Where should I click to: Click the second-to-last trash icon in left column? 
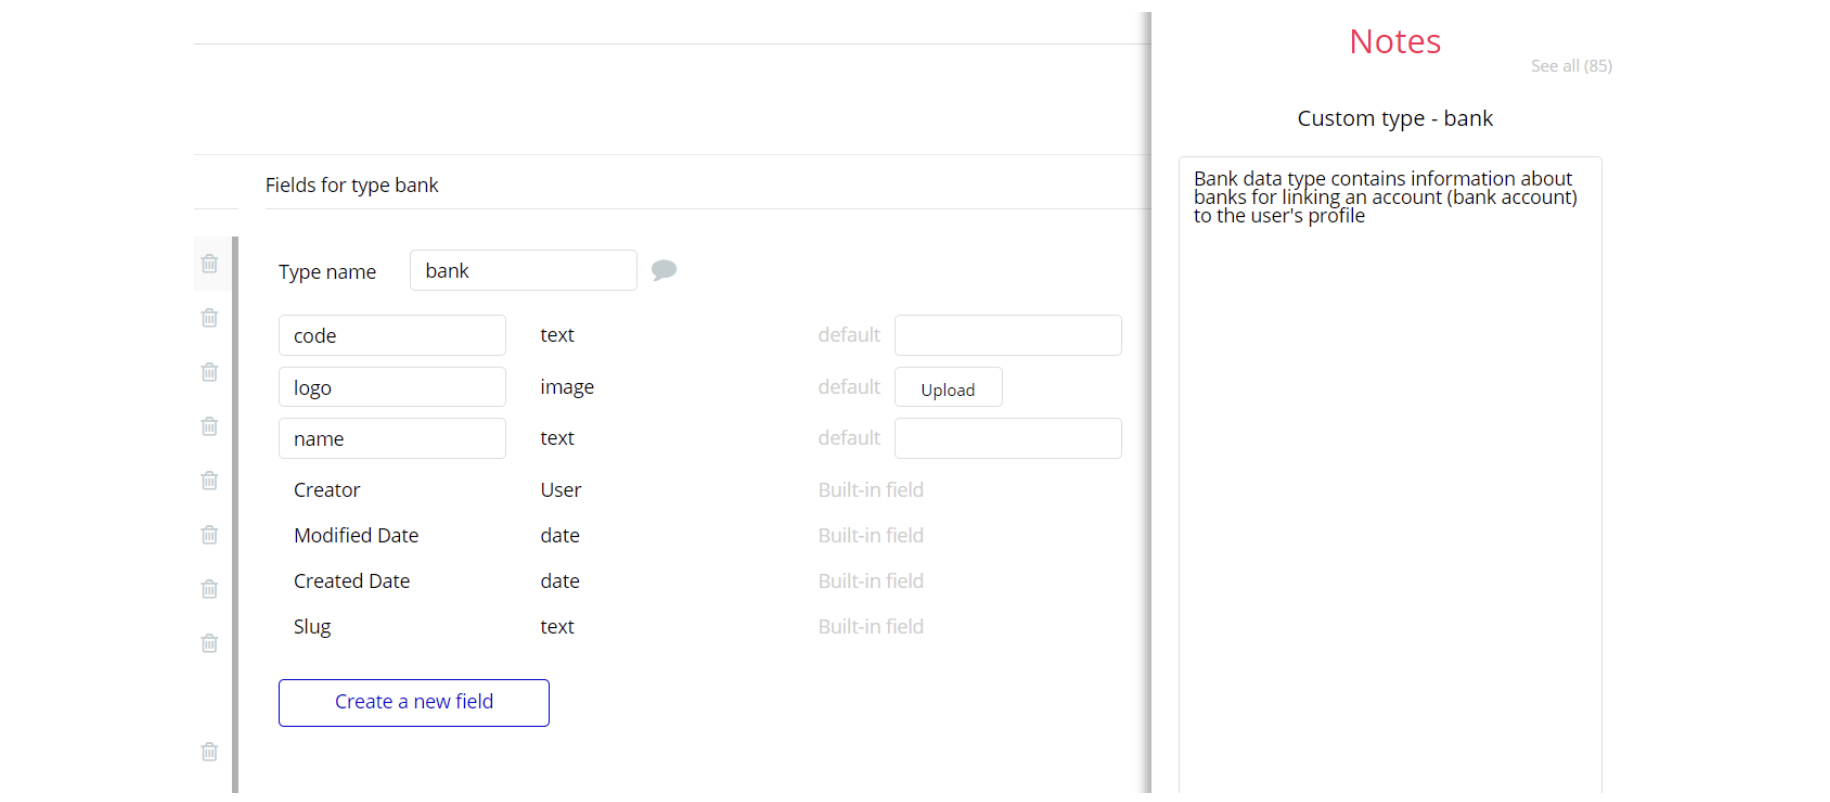[209, 643]
